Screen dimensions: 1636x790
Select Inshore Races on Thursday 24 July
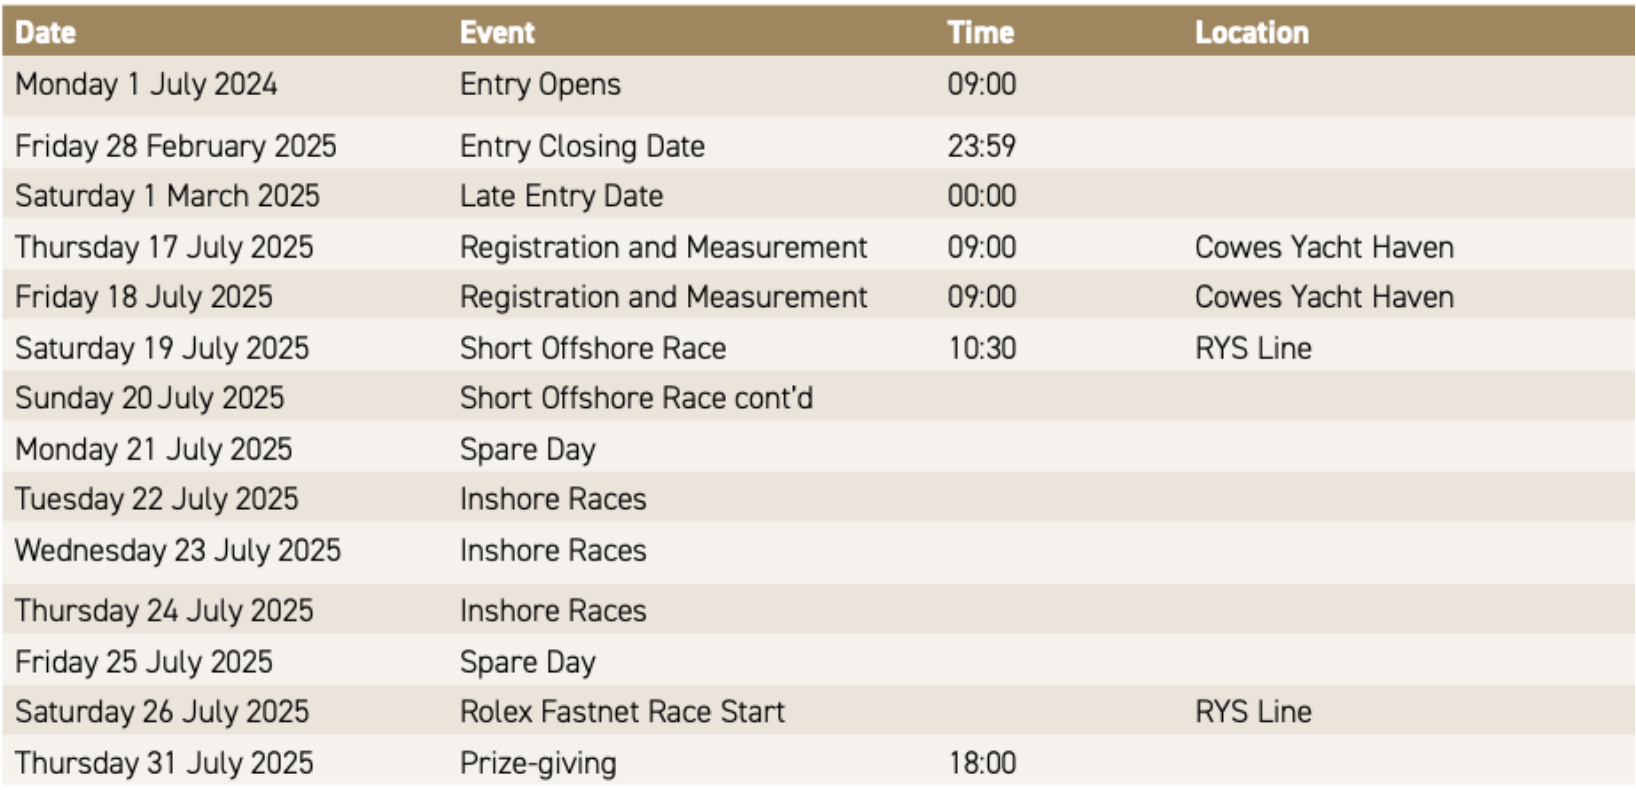(x=553, y=611)
